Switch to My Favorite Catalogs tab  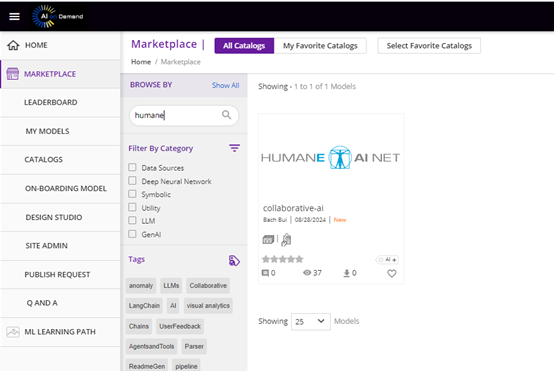tap(320, 46)
